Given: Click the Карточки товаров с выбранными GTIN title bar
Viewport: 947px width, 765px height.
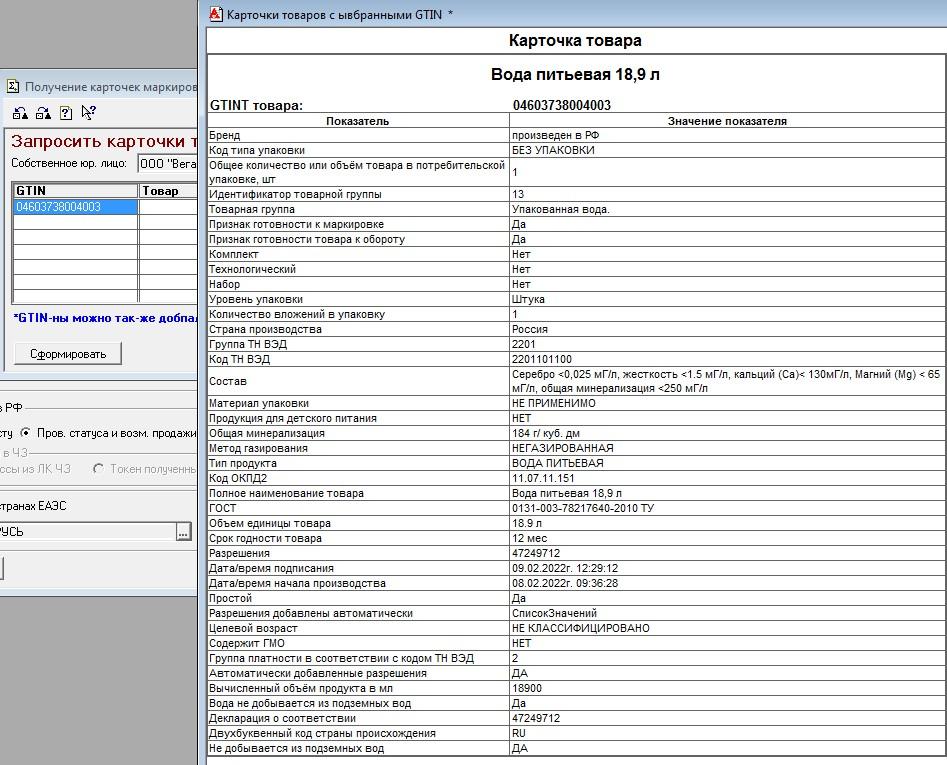Looking at the screenshot, I should click(340, 14).
